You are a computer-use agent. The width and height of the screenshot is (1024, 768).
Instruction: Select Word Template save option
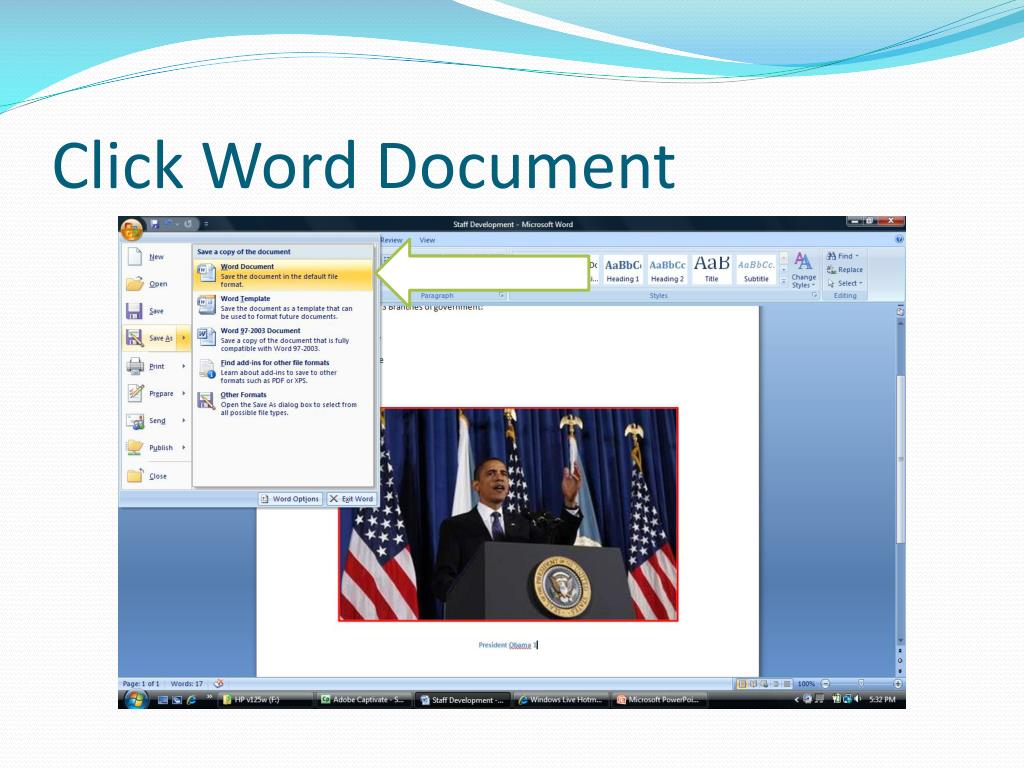(283, 307)
